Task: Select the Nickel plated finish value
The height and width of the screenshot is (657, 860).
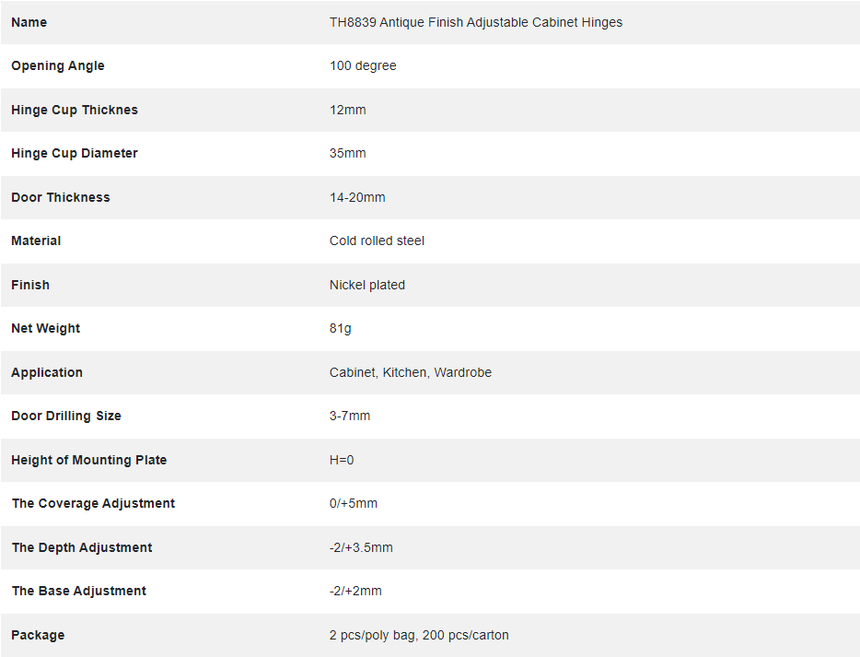Action: (367, 285)
